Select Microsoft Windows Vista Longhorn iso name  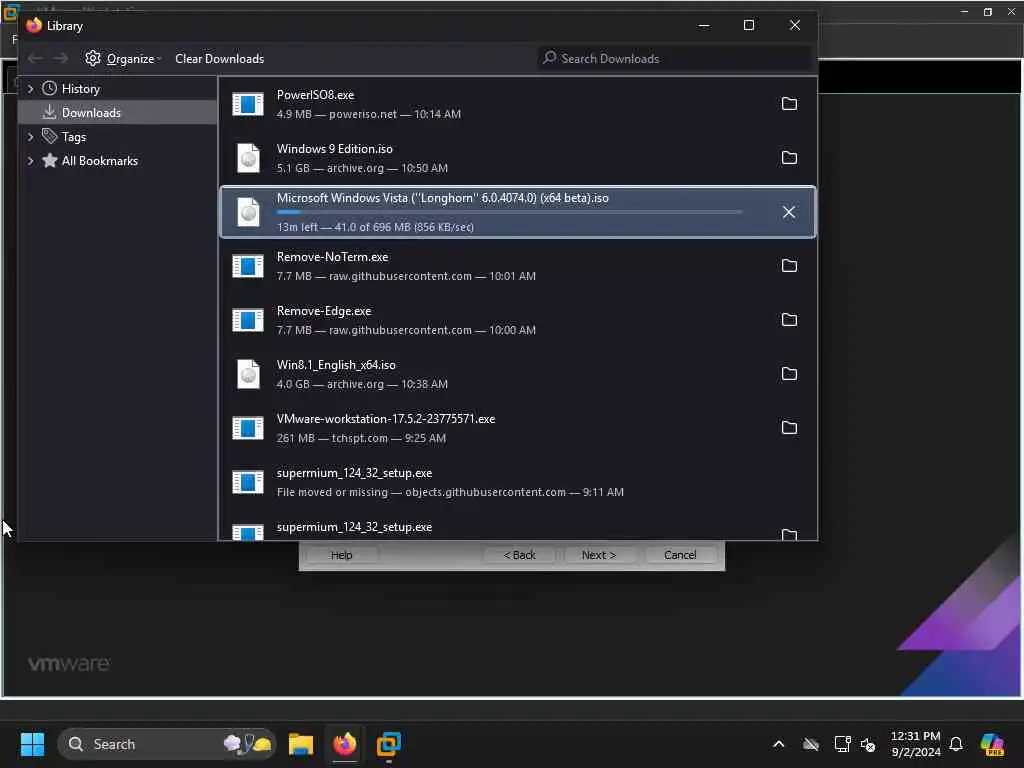click(443, 198)
